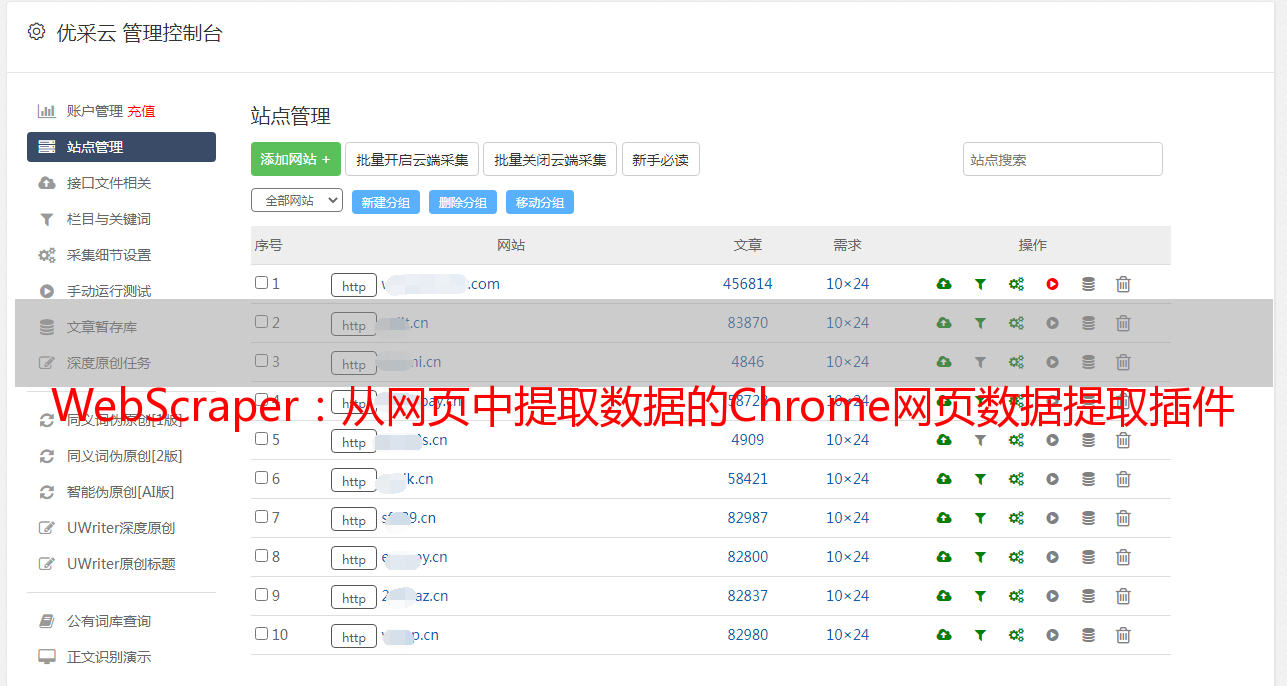This screenshot has height=686, width=1287.
Task: Open the 新手必读 guide button
Action: coord(660,159)
